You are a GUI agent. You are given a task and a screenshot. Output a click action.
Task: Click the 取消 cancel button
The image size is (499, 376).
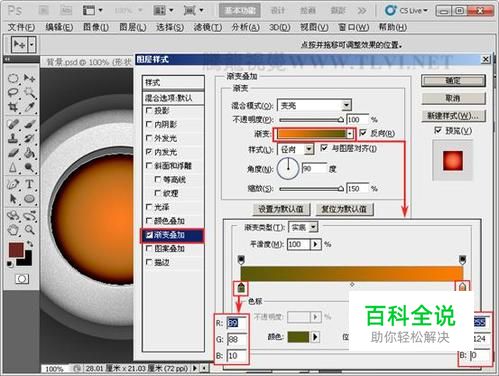click(x=453, y=98)
